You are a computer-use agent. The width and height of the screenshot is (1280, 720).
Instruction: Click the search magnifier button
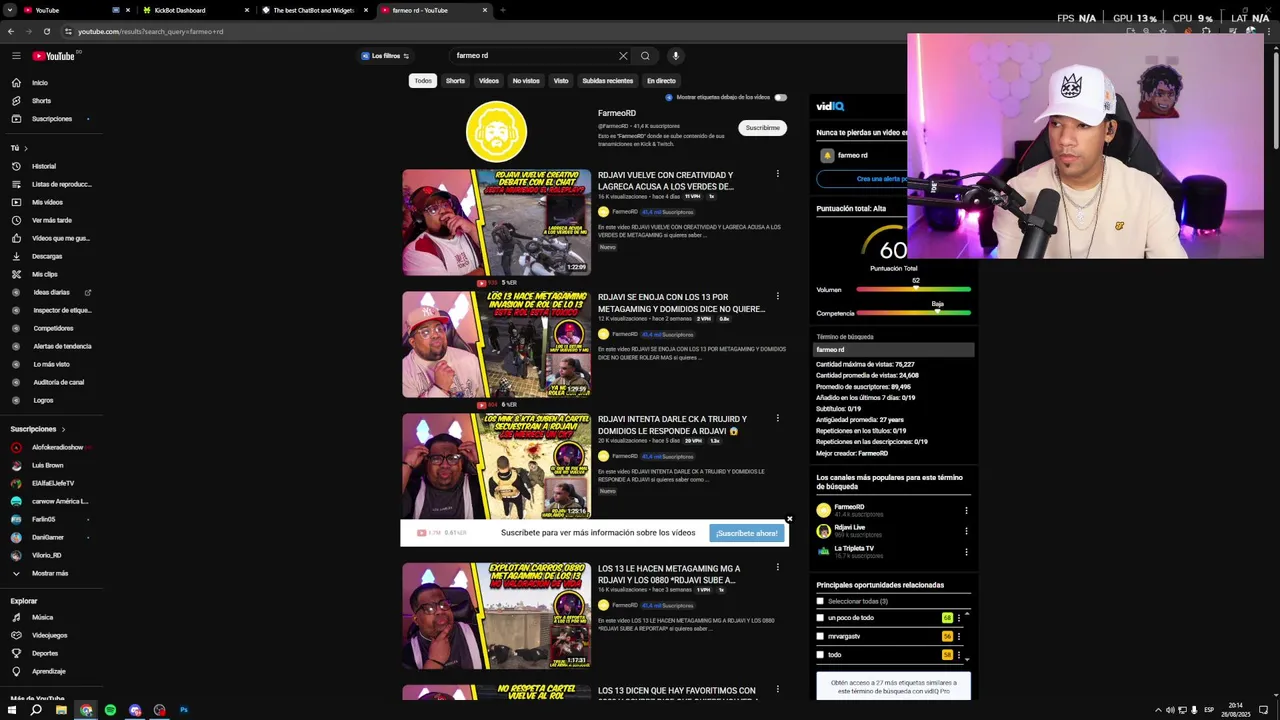click(x=645, y=56)
